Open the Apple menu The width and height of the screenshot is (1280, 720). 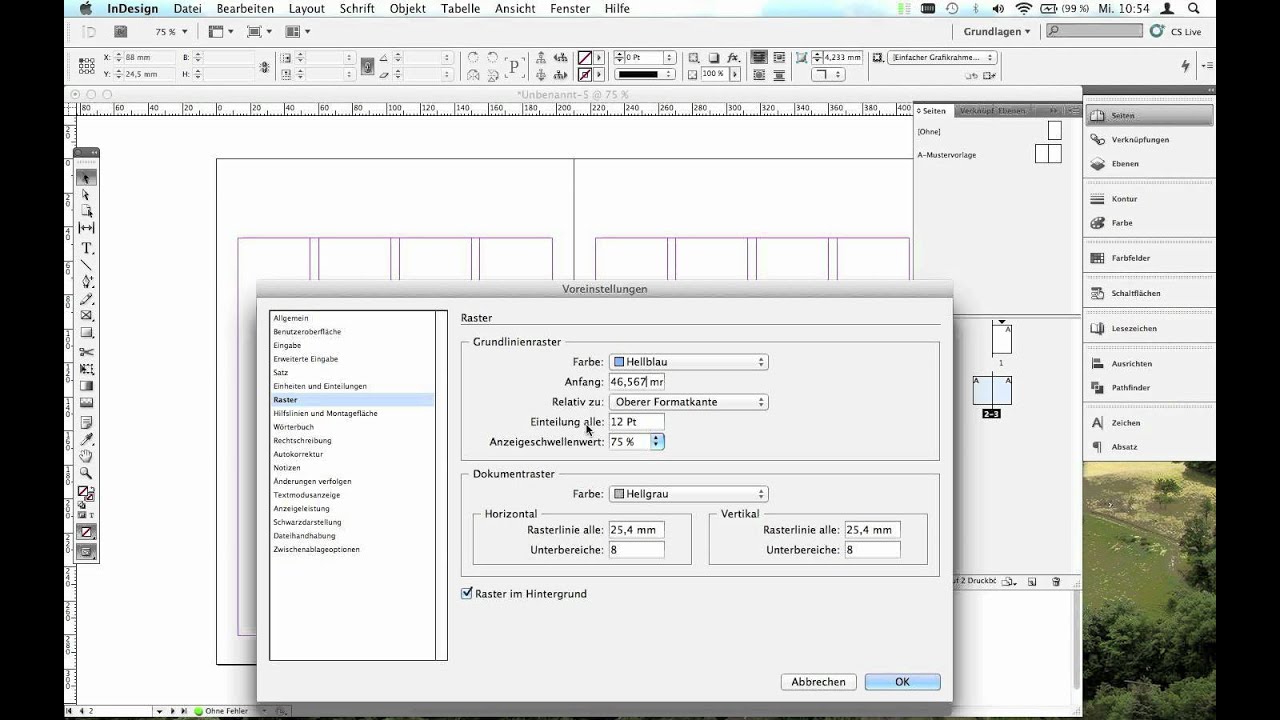click(x=85, y=8)
